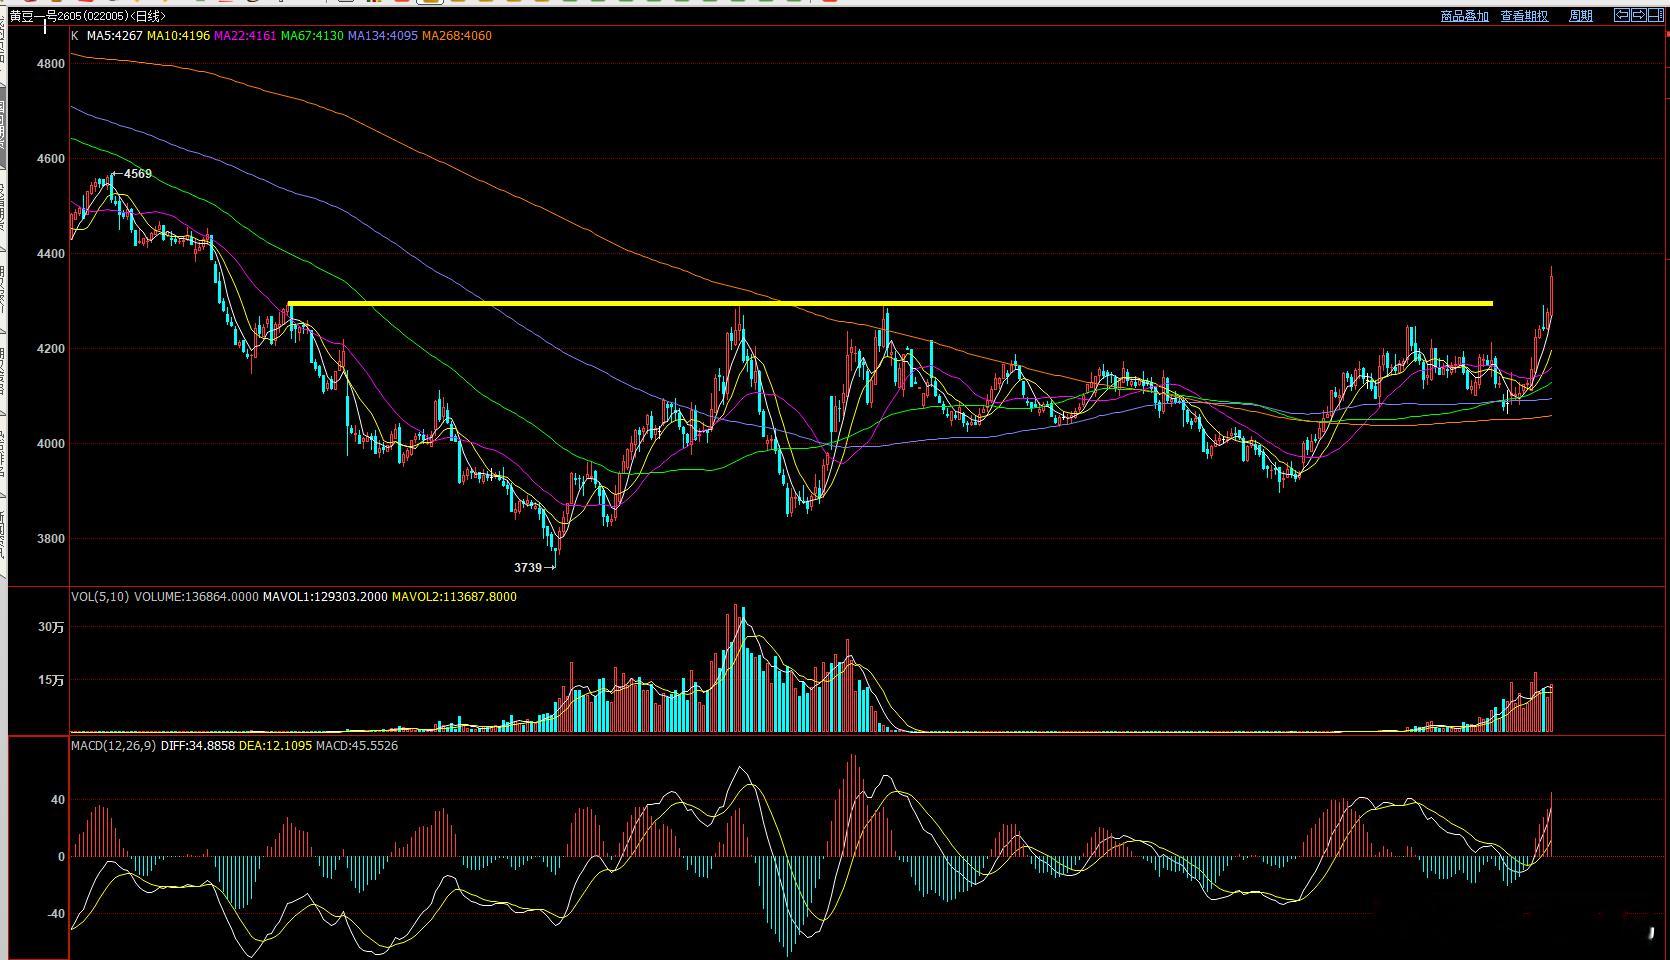1670x960 pixels.
Task: Open the 查看期权 options link
Action: [x=1524, y=16]
